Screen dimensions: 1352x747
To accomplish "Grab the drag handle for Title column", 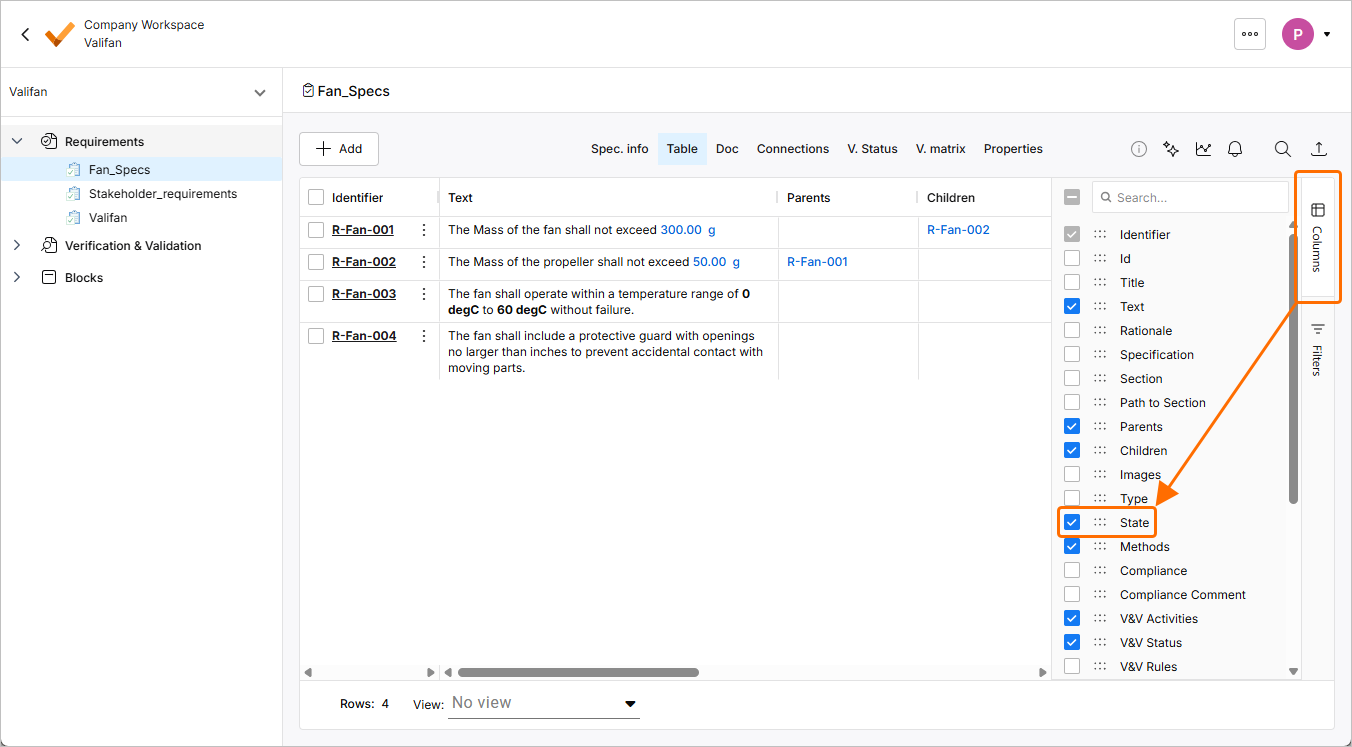I will pyautogui.click(x=1100, y=283).
